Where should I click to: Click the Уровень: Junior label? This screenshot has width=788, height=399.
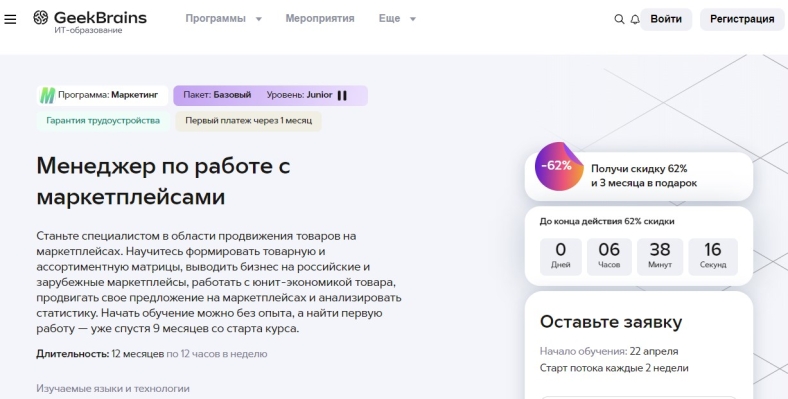pyautogui.click(x=300, y=95)
